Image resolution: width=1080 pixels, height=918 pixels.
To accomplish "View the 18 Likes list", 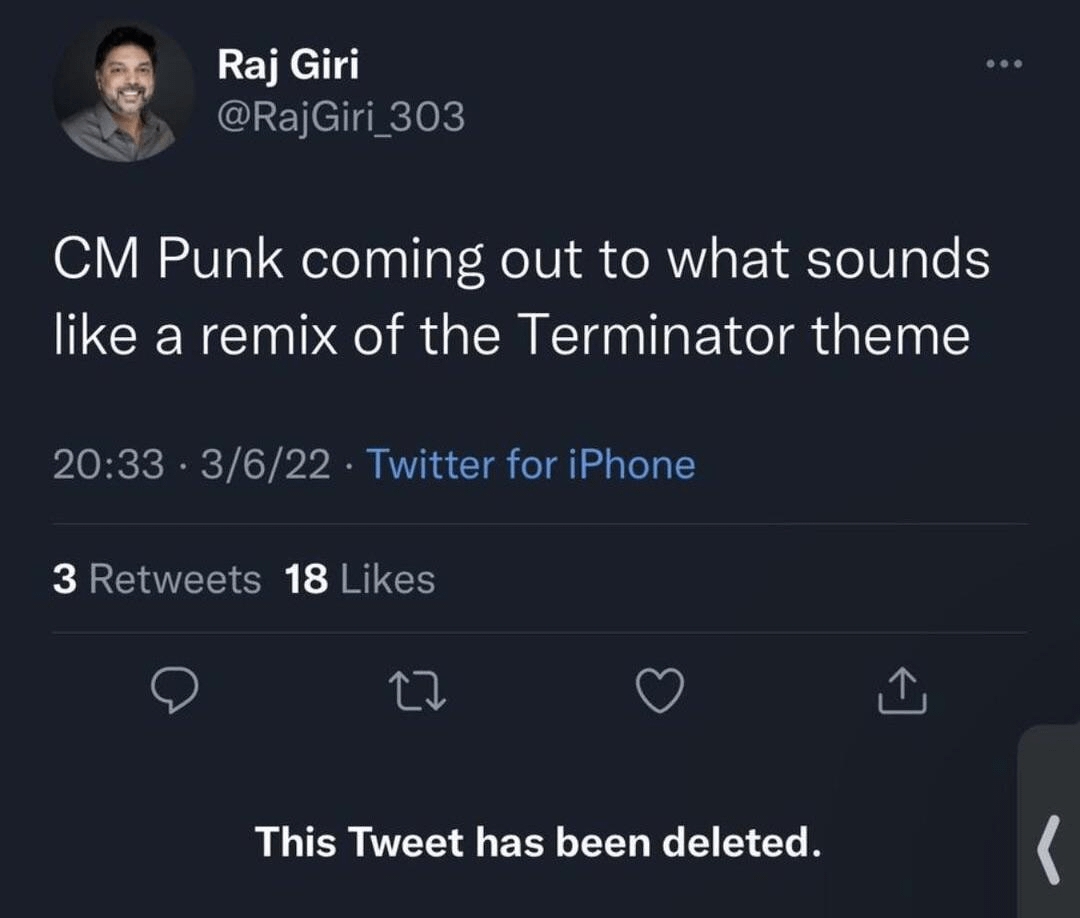I will (360, 579).
